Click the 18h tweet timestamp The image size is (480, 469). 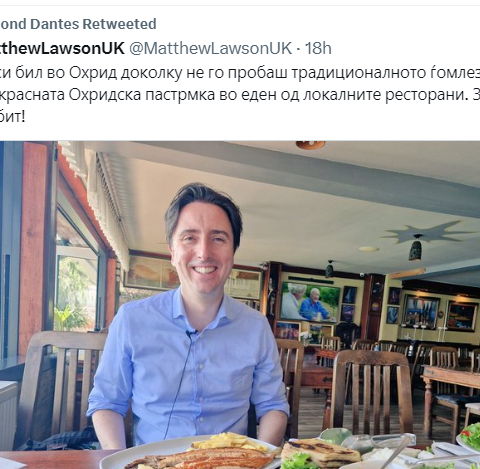click(318, 48)
